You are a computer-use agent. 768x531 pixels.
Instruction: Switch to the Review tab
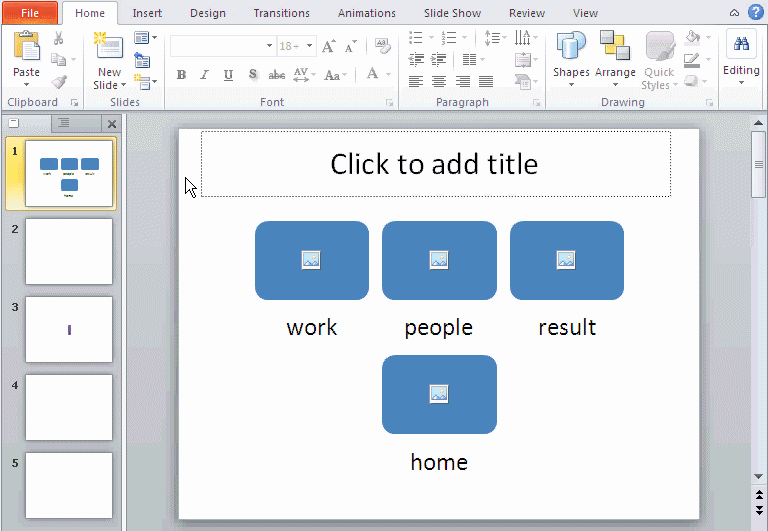coord(527,13)
